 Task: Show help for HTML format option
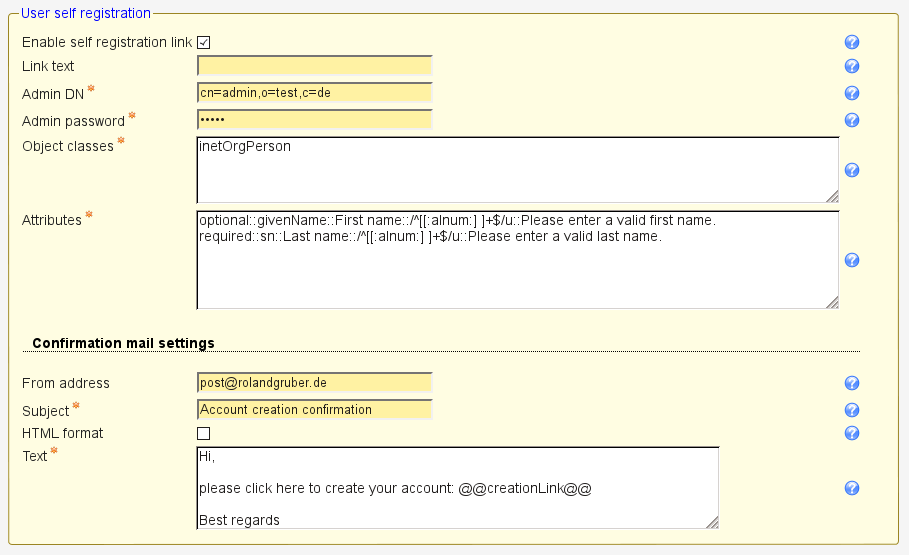click(x=852, y=433)
